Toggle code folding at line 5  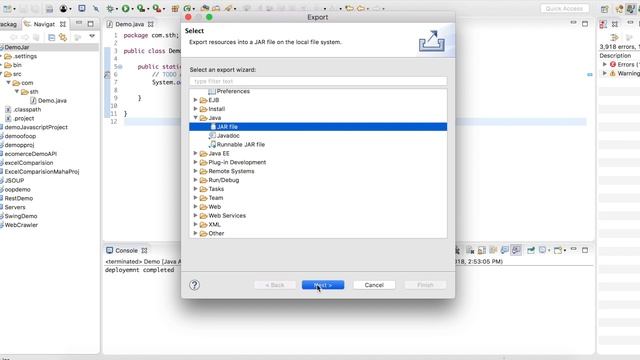coord(120,67)
